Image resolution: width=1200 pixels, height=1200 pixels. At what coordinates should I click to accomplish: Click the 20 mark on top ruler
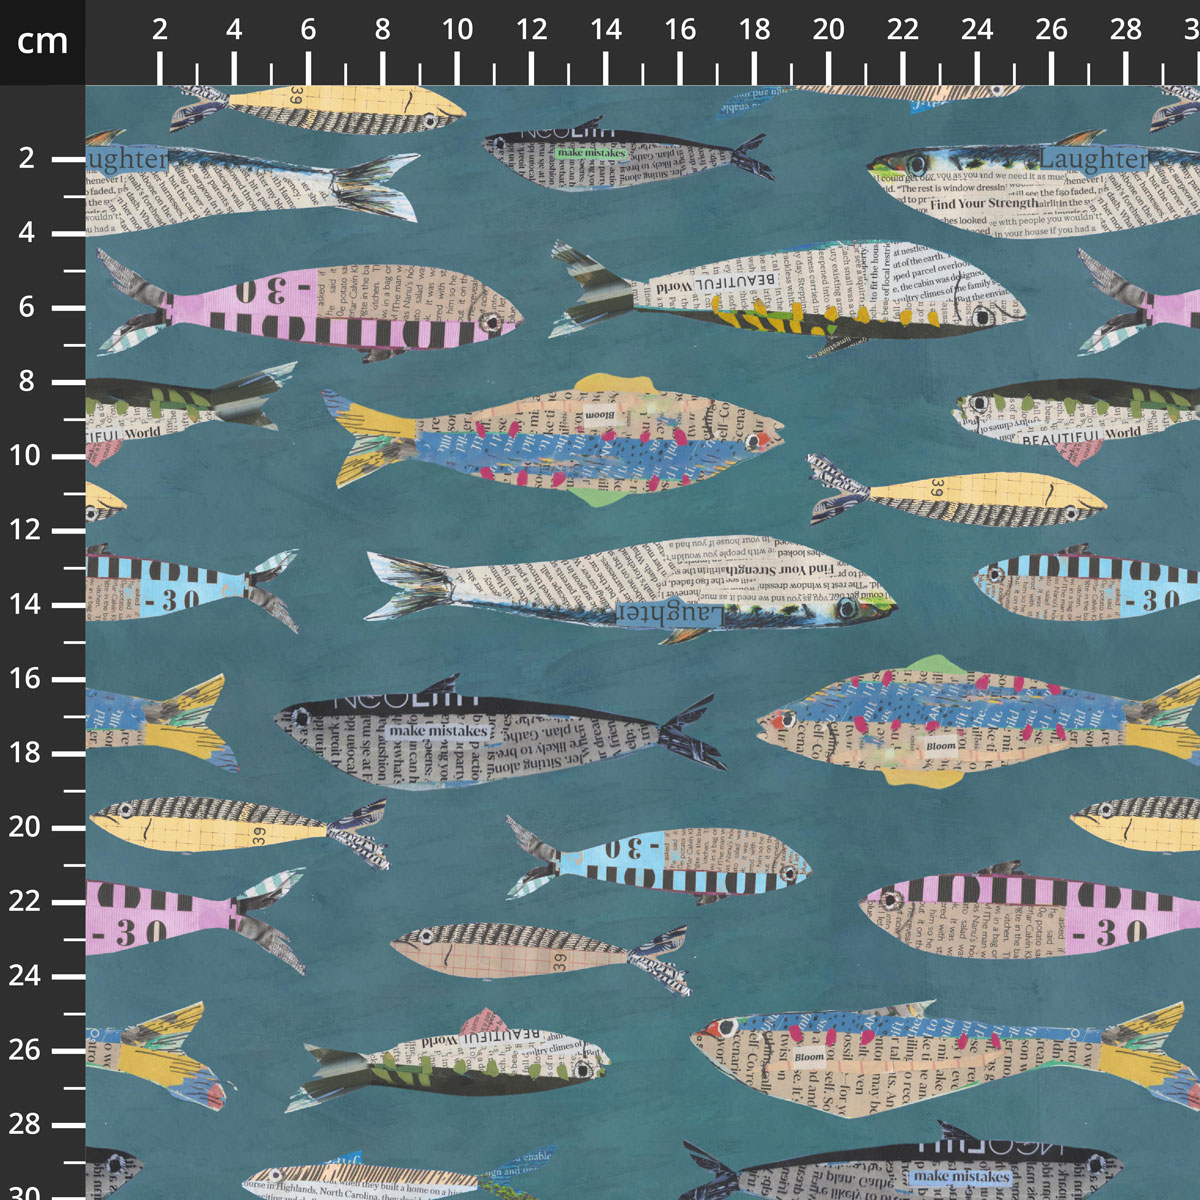tap(828, 30)
